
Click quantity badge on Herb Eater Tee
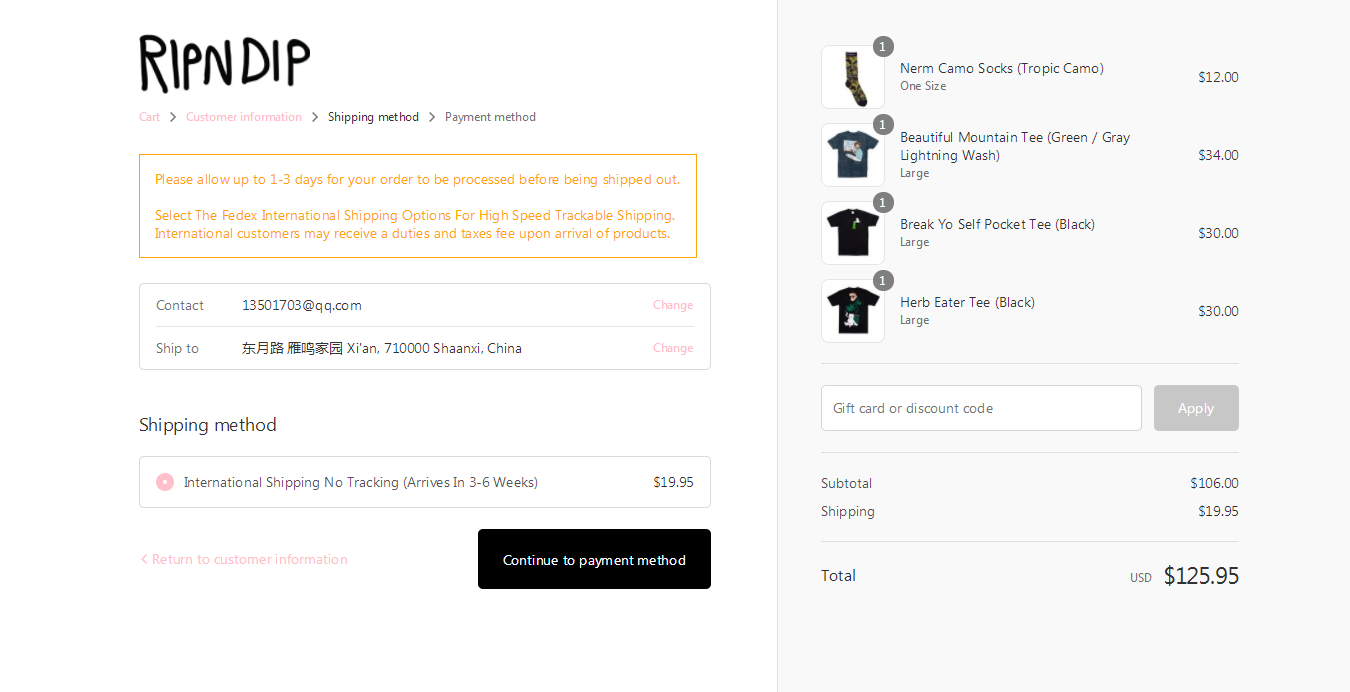point(883,281)
